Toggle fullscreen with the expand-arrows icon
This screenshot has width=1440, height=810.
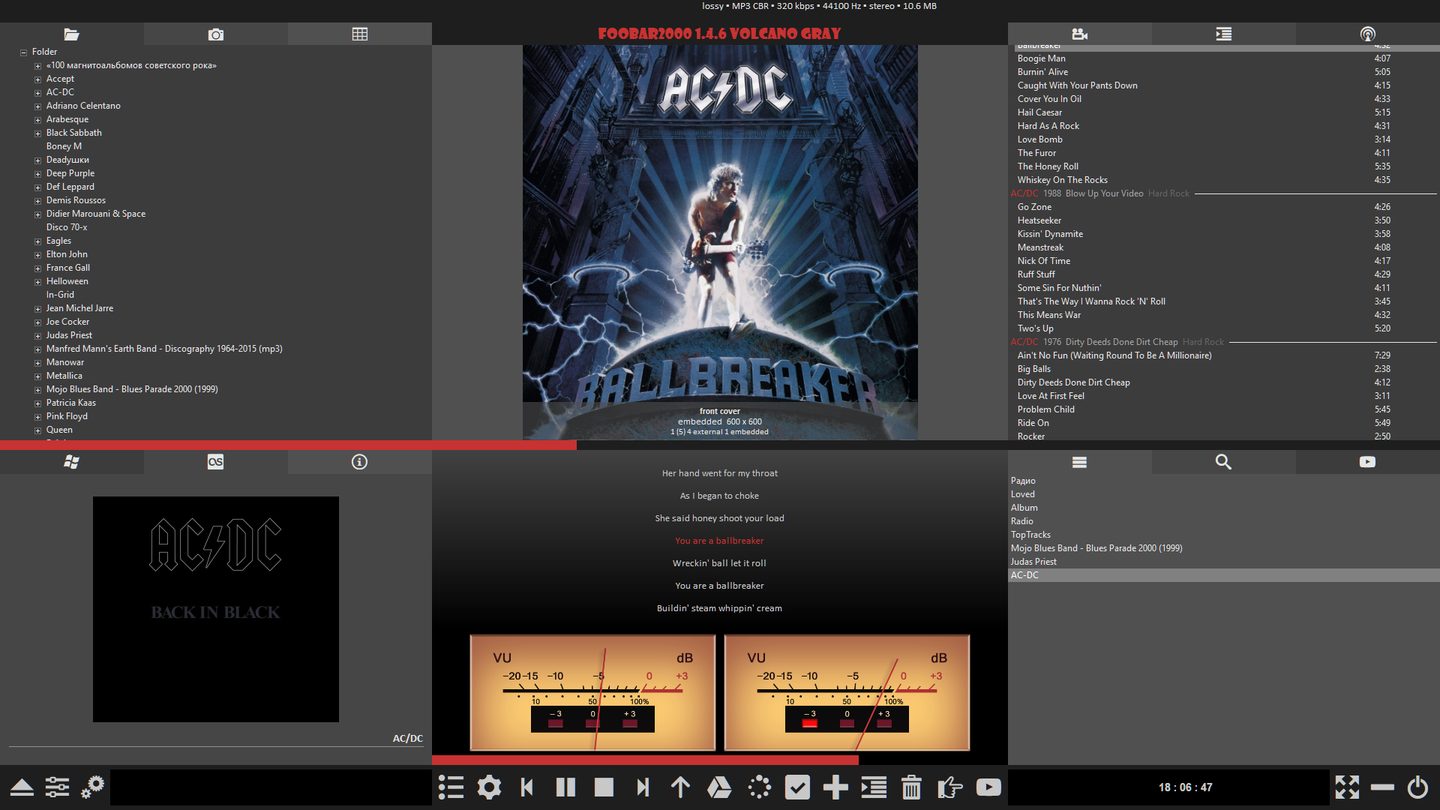(1347, 788)
